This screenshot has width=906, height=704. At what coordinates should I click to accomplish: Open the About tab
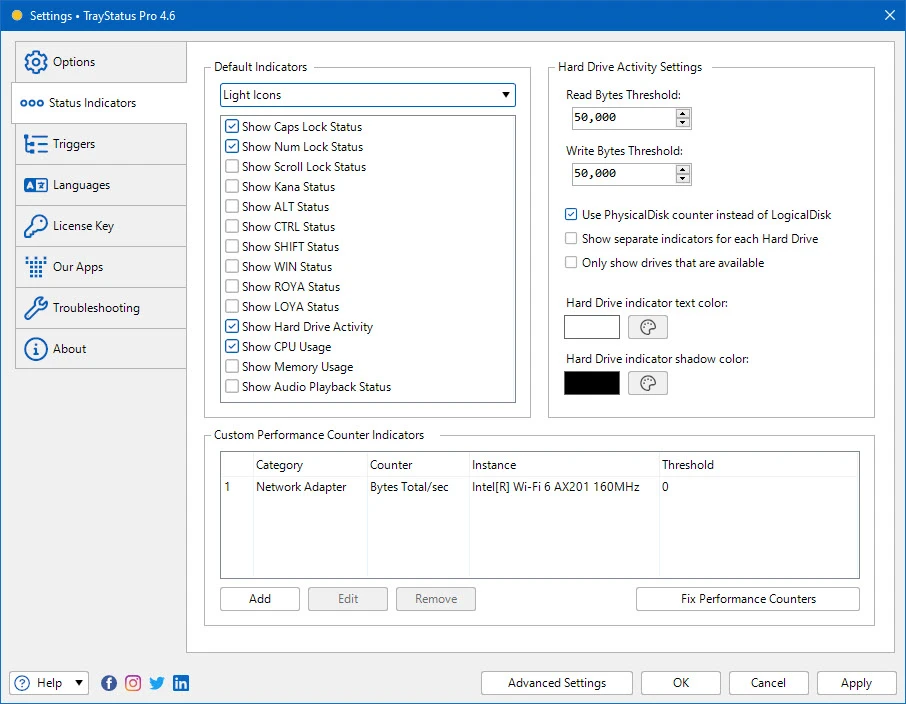click(x=101, y=349)
